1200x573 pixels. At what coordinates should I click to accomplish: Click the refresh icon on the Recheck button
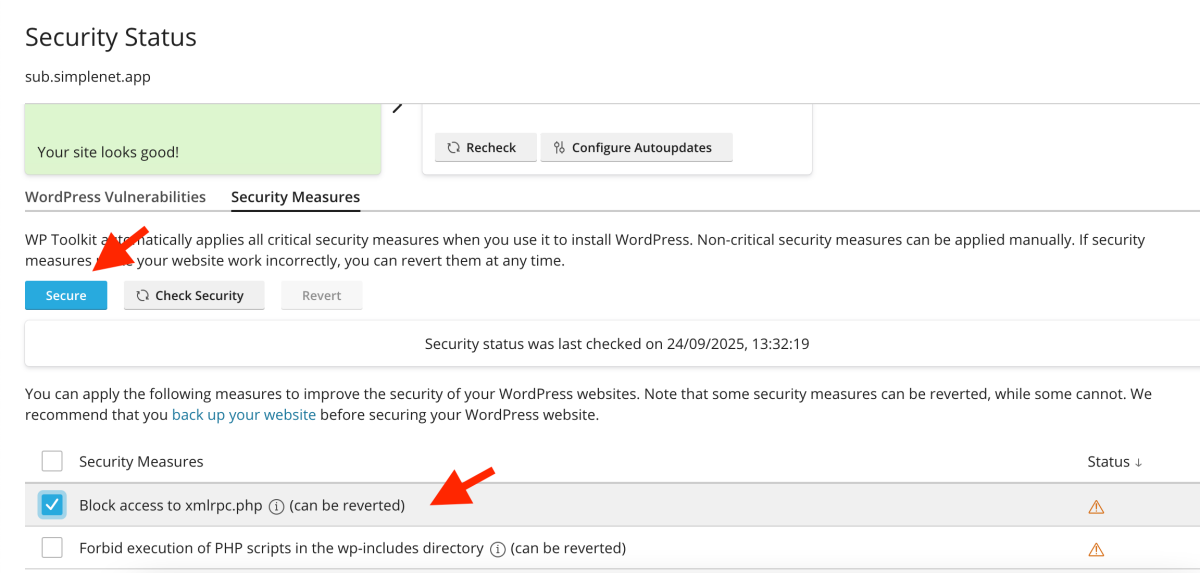point(454,148)
